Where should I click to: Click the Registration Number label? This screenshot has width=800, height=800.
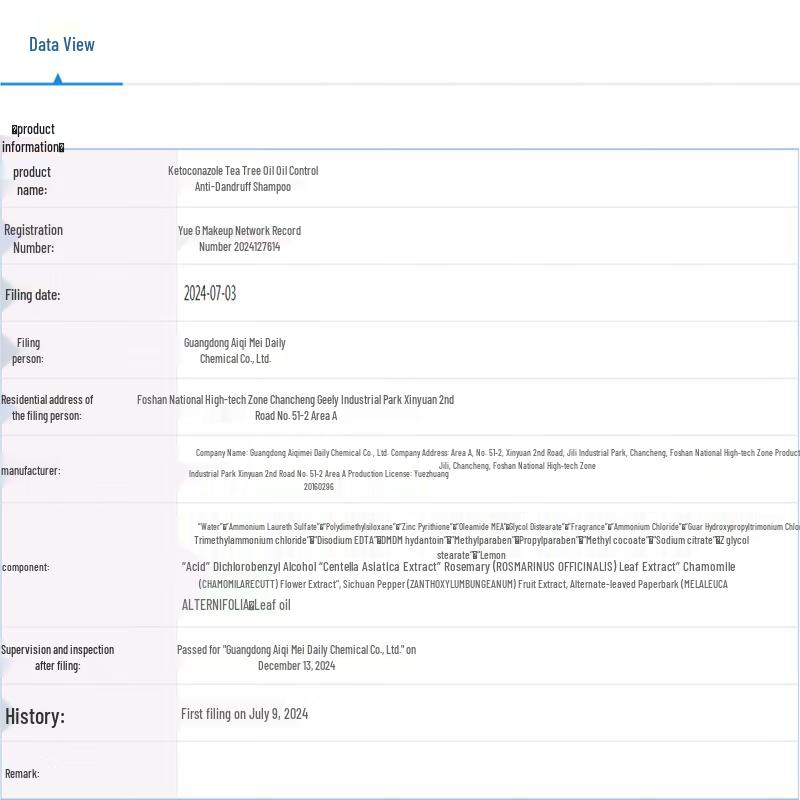click(33, 239)
